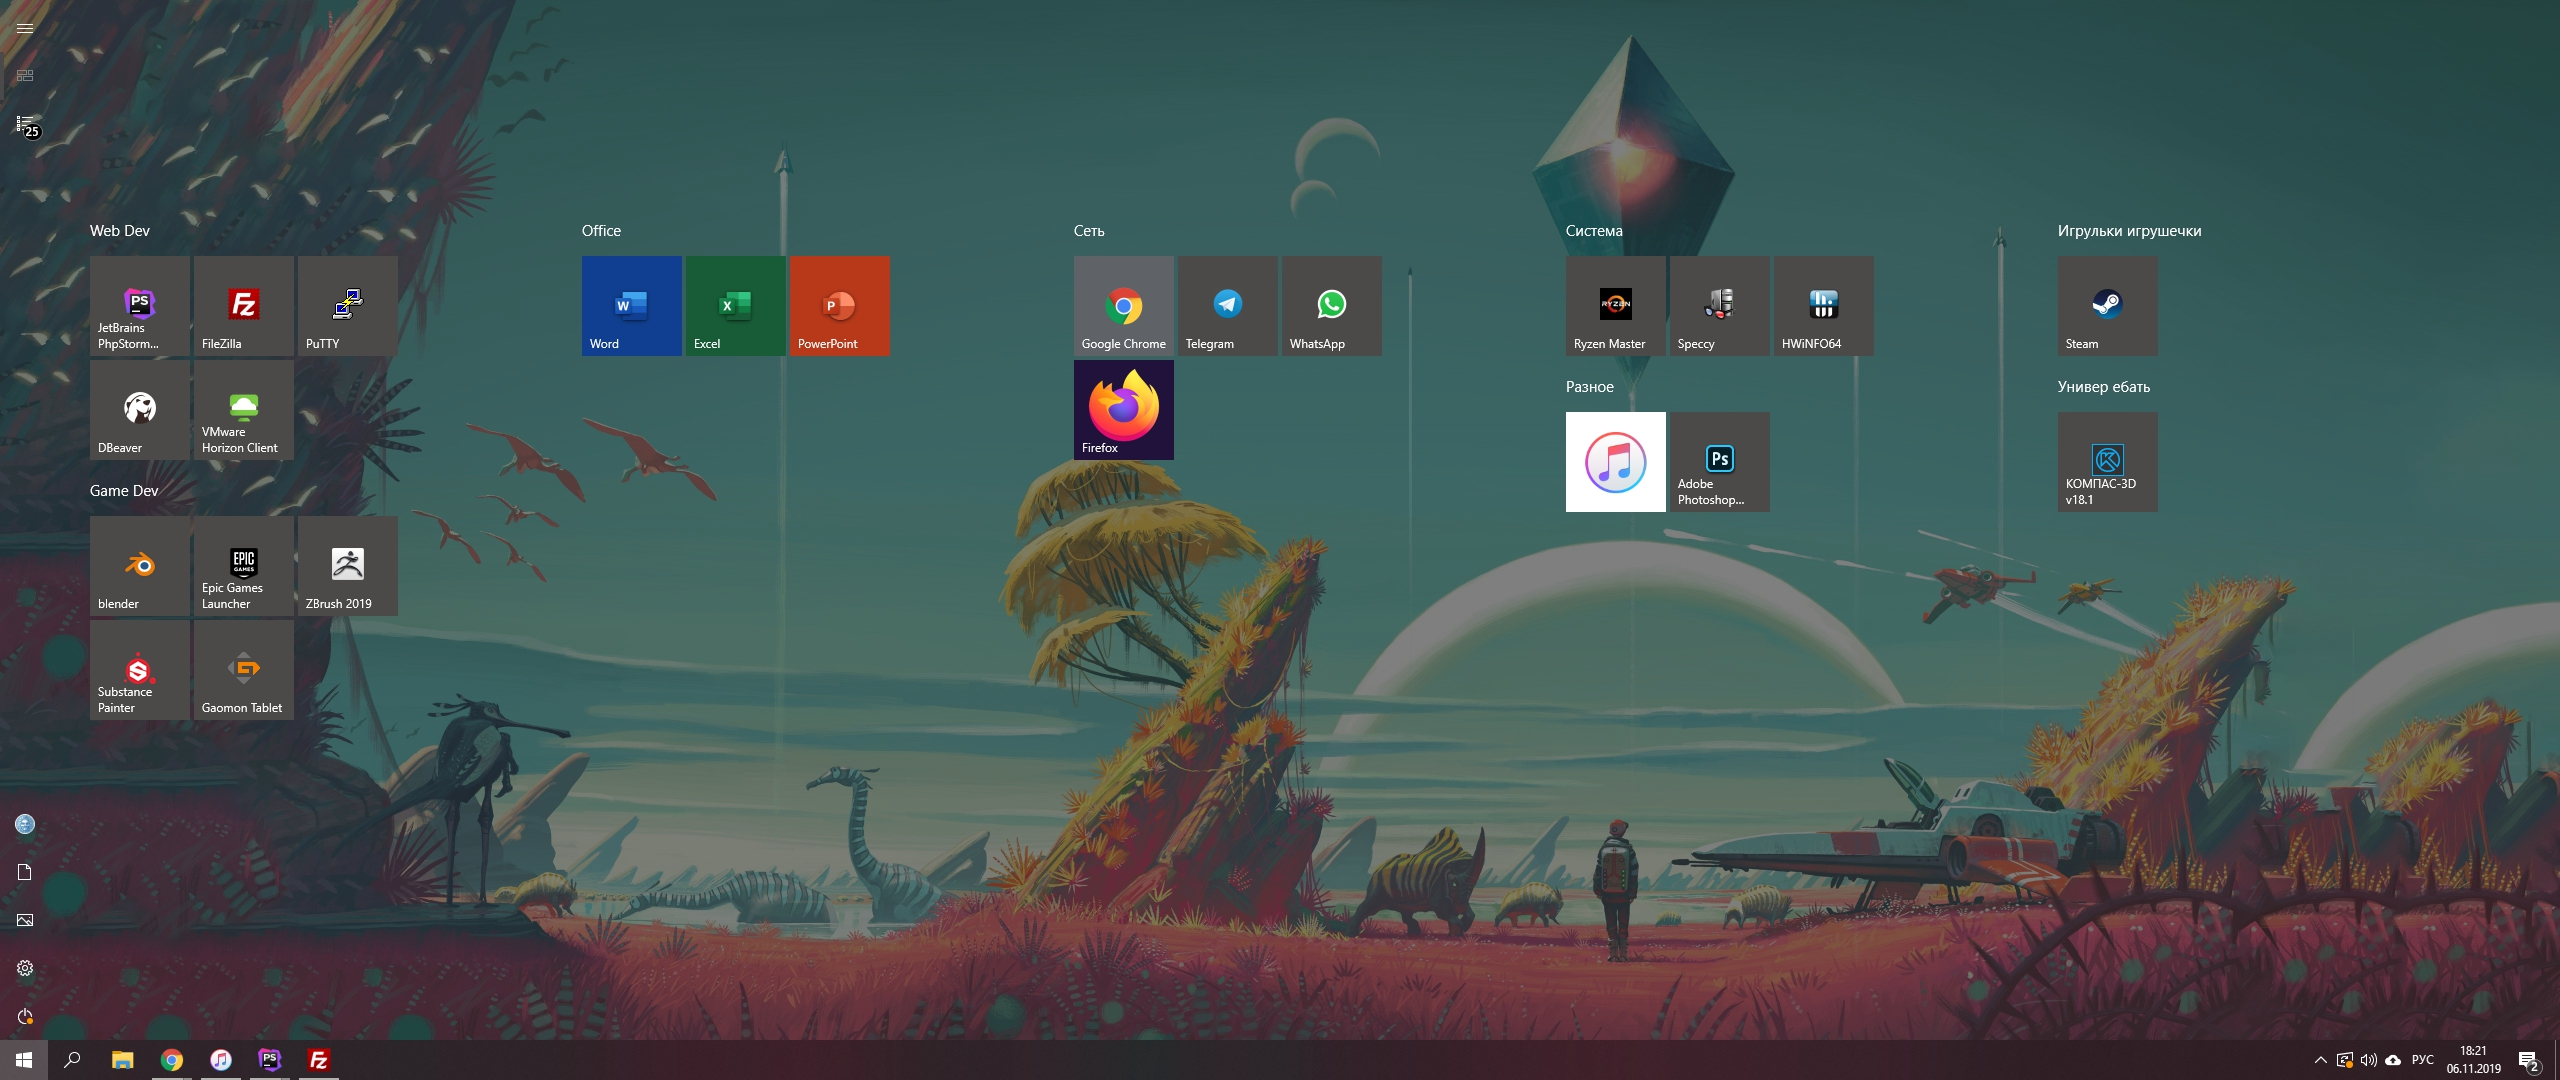Open Substance Painter tile
The image size is (2560, 1080).
(x=140, y=670)
